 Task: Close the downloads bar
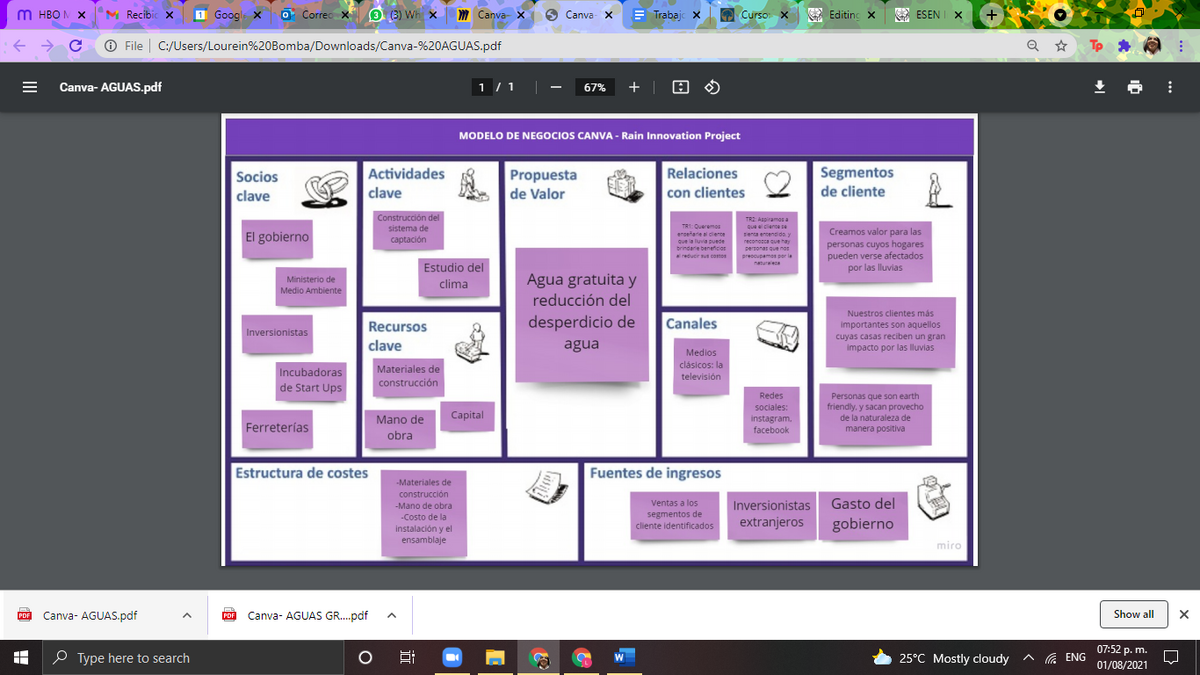pyautogui.click(x=1184, y=614)
